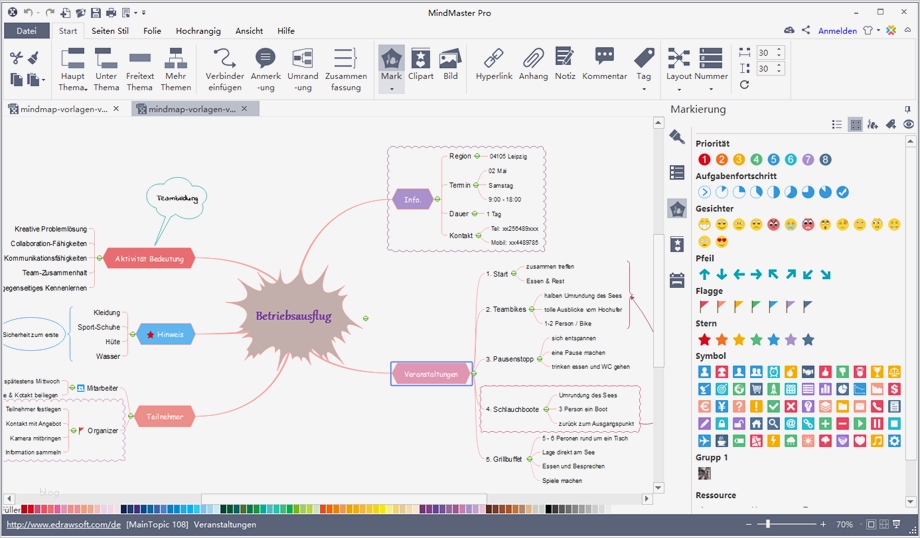Image resolution: width=920 pixels, height=538 pixels.
Task: Add the red star marker
Action: (x=704, y=340)
